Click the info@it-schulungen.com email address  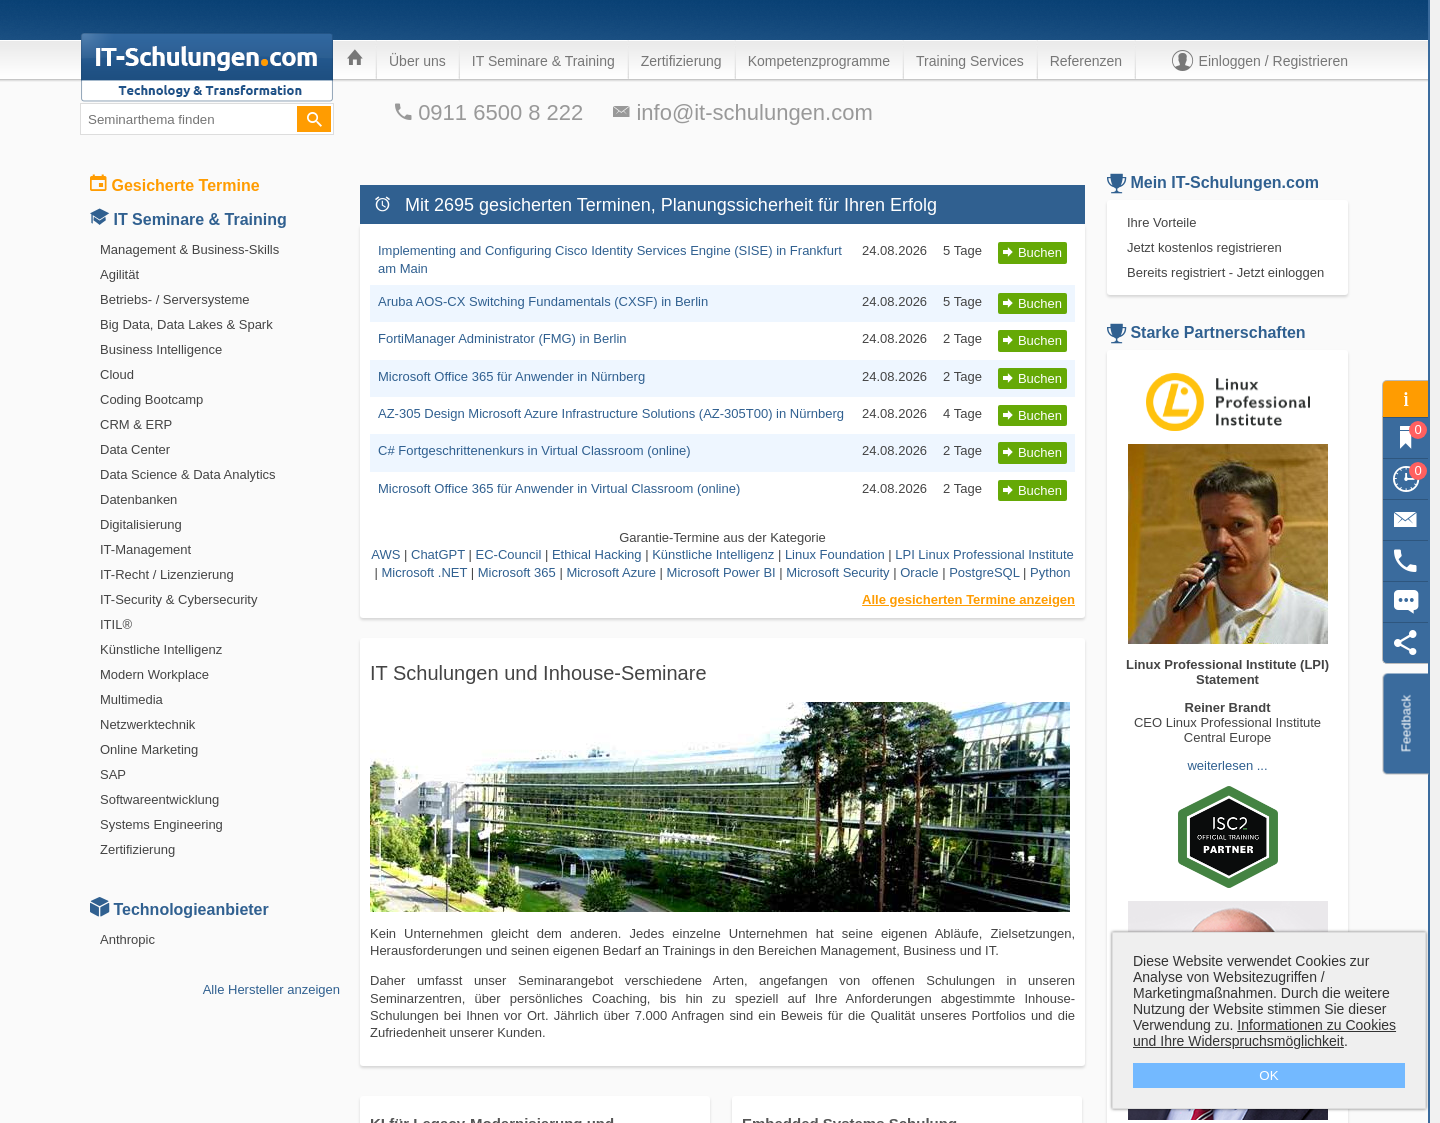pos(754,113)
